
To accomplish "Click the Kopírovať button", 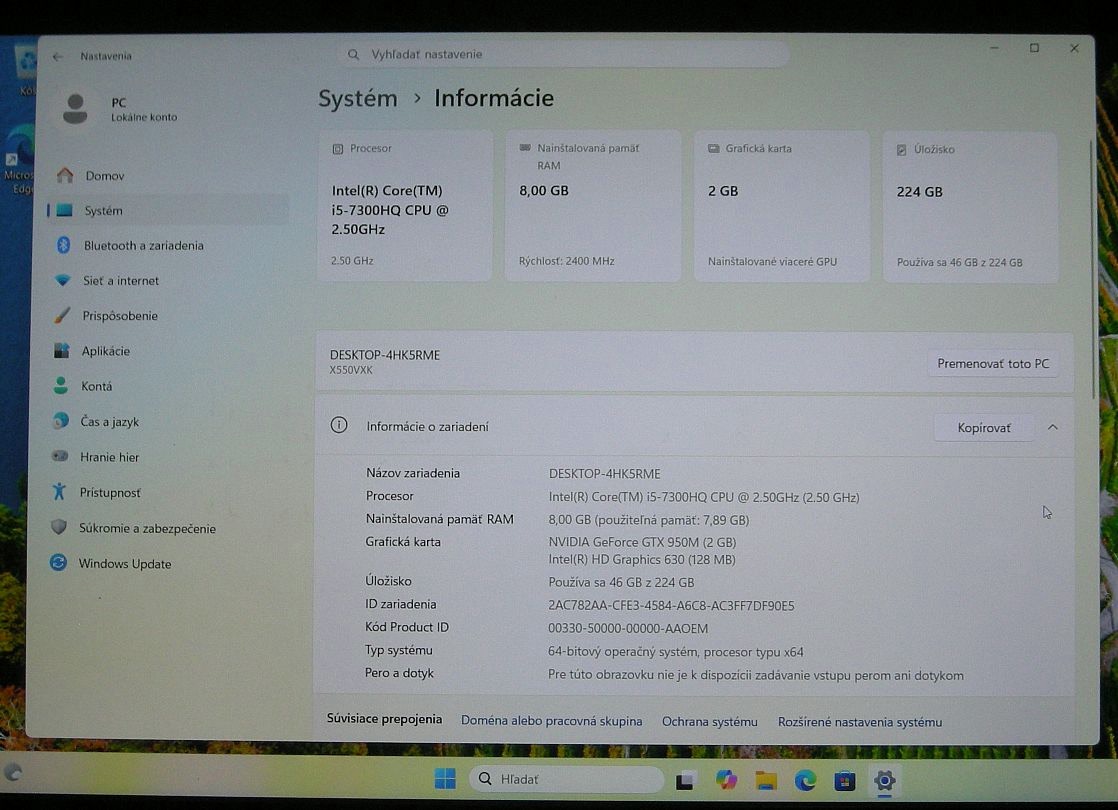I will point(984,428).
